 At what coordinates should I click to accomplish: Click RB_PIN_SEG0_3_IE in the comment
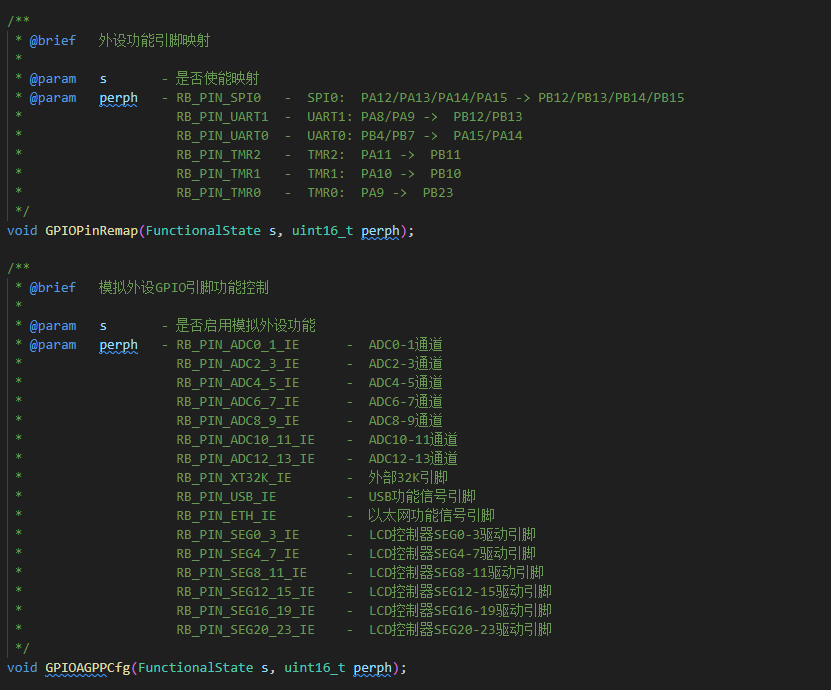coord(237,535)
